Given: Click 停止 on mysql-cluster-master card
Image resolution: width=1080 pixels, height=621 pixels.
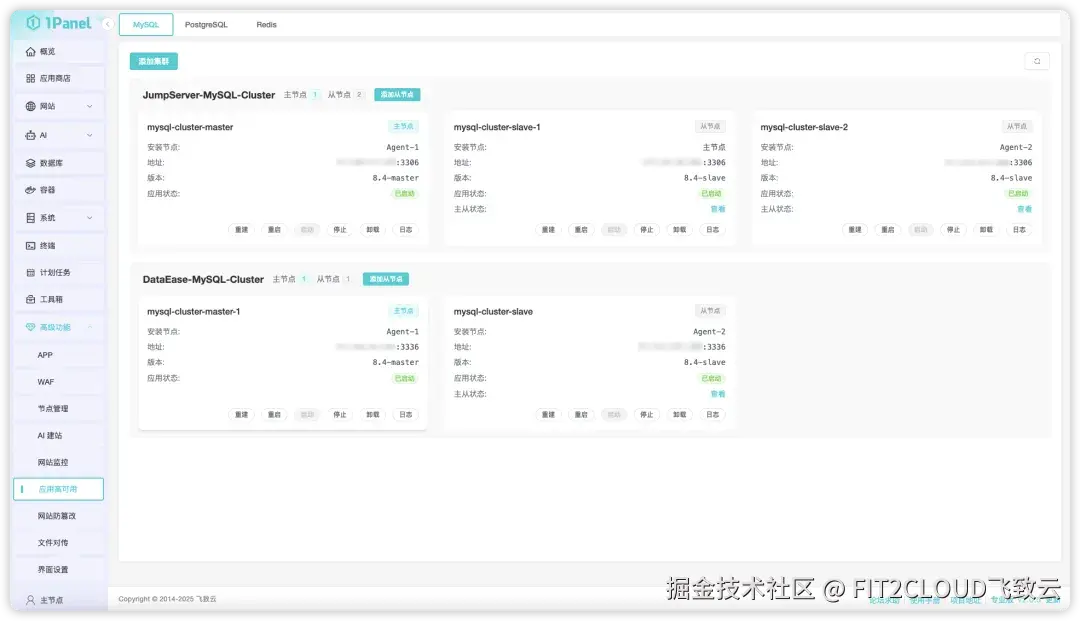Looking at the screenshot, I should [x=340, y=230].
